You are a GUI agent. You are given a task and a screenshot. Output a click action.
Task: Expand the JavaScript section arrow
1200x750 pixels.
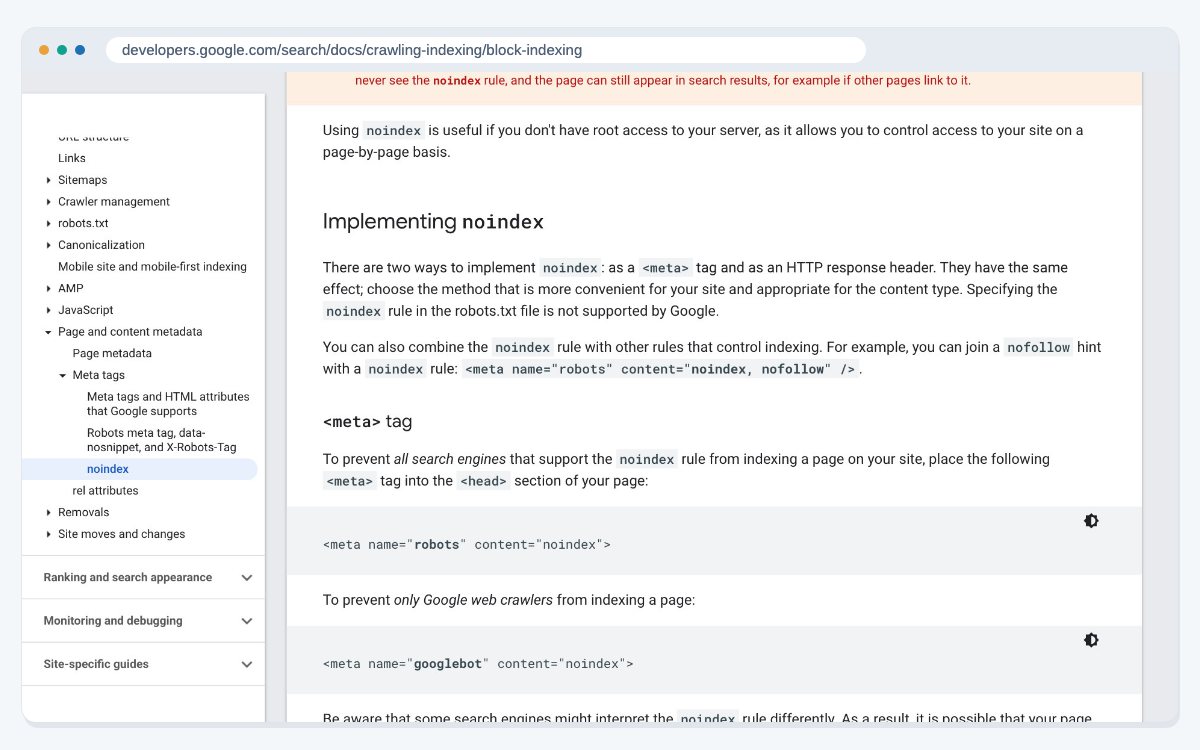[49, 310]
